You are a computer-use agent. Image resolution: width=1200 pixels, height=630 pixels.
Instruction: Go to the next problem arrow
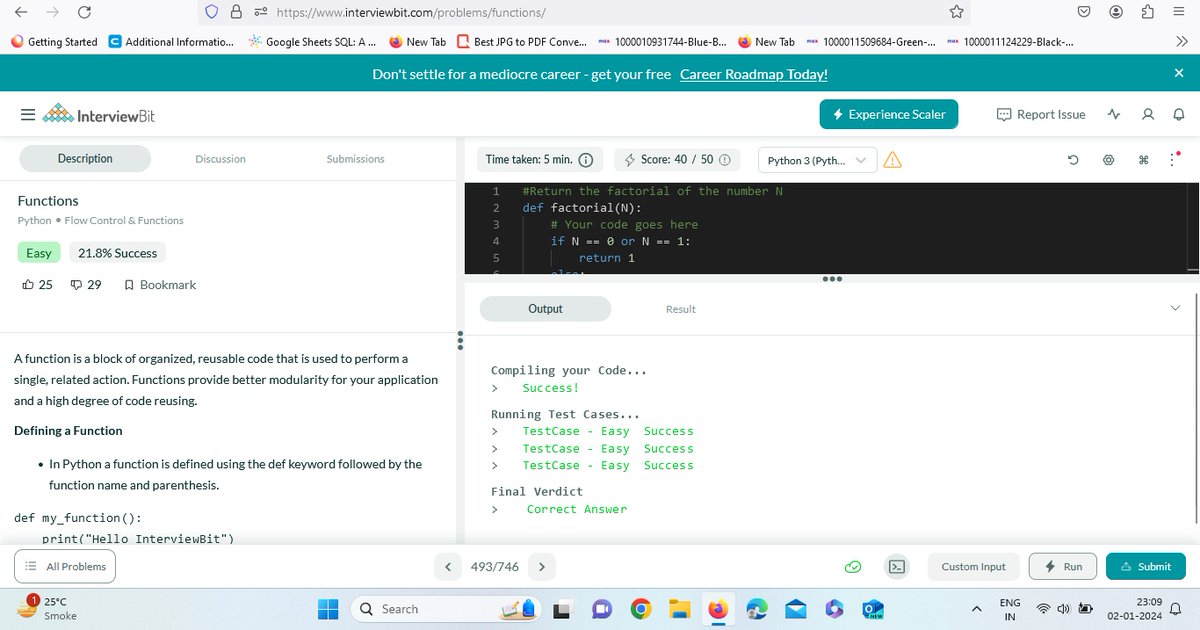[541, 567]
